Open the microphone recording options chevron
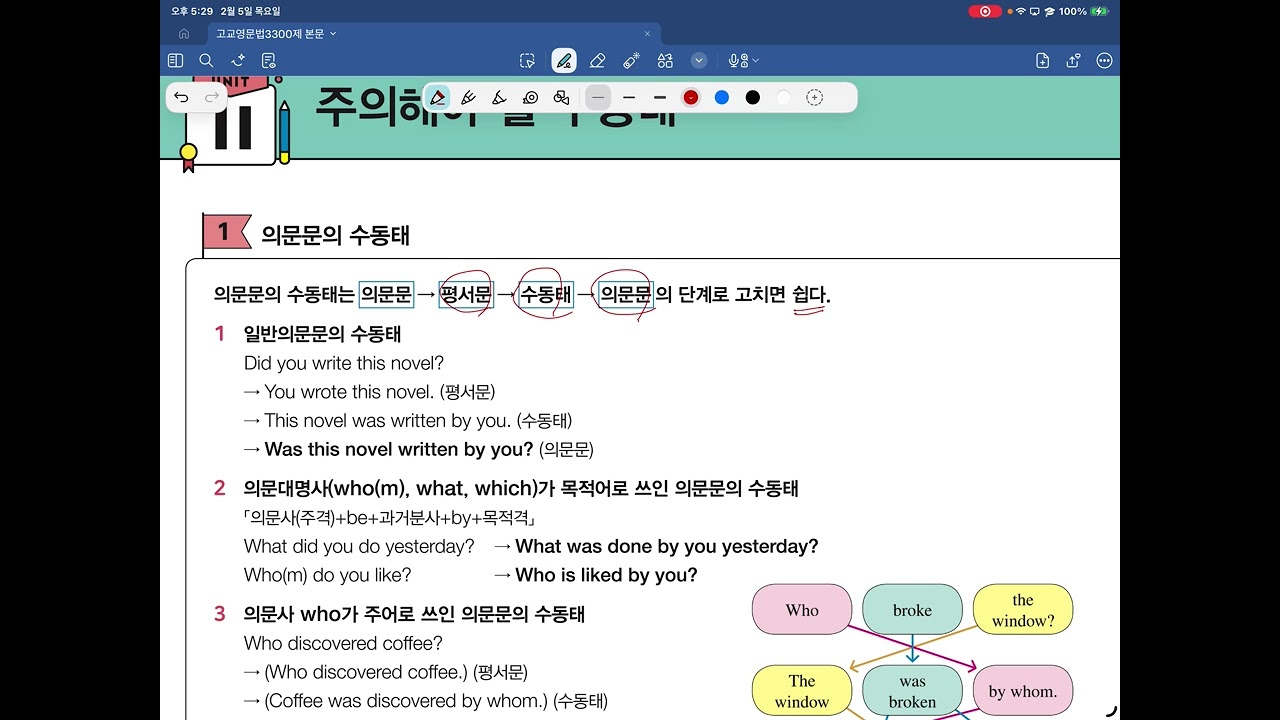This screenshot has height=720, width=1280. click(755, 61)
